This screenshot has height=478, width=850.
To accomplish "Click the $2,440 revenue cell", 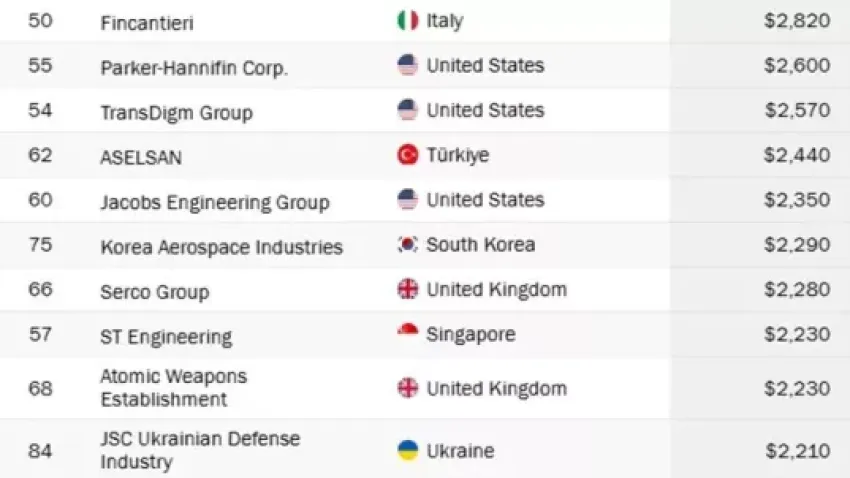I will (x=797, y=155).
